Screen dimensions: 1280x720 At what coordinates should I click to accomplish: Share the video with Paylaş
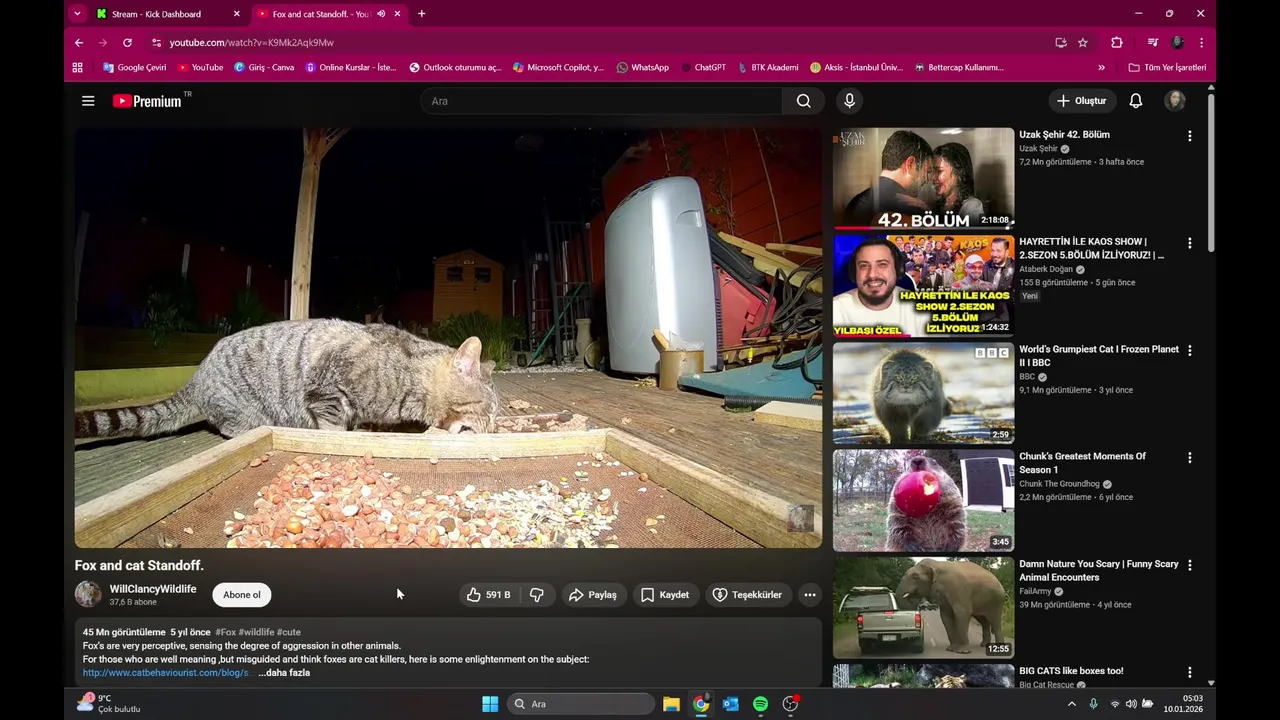(593, 595)
